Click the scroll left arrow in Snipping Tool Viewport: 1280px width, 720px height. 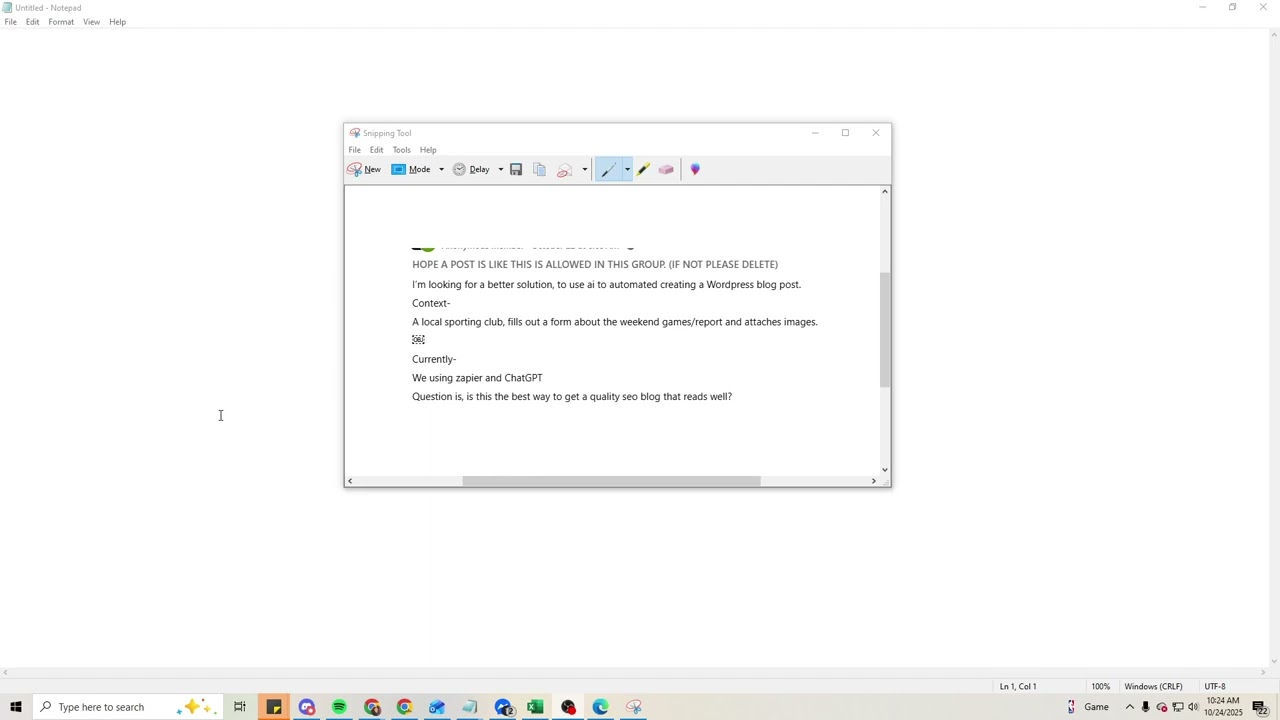[x=350, y=481]
